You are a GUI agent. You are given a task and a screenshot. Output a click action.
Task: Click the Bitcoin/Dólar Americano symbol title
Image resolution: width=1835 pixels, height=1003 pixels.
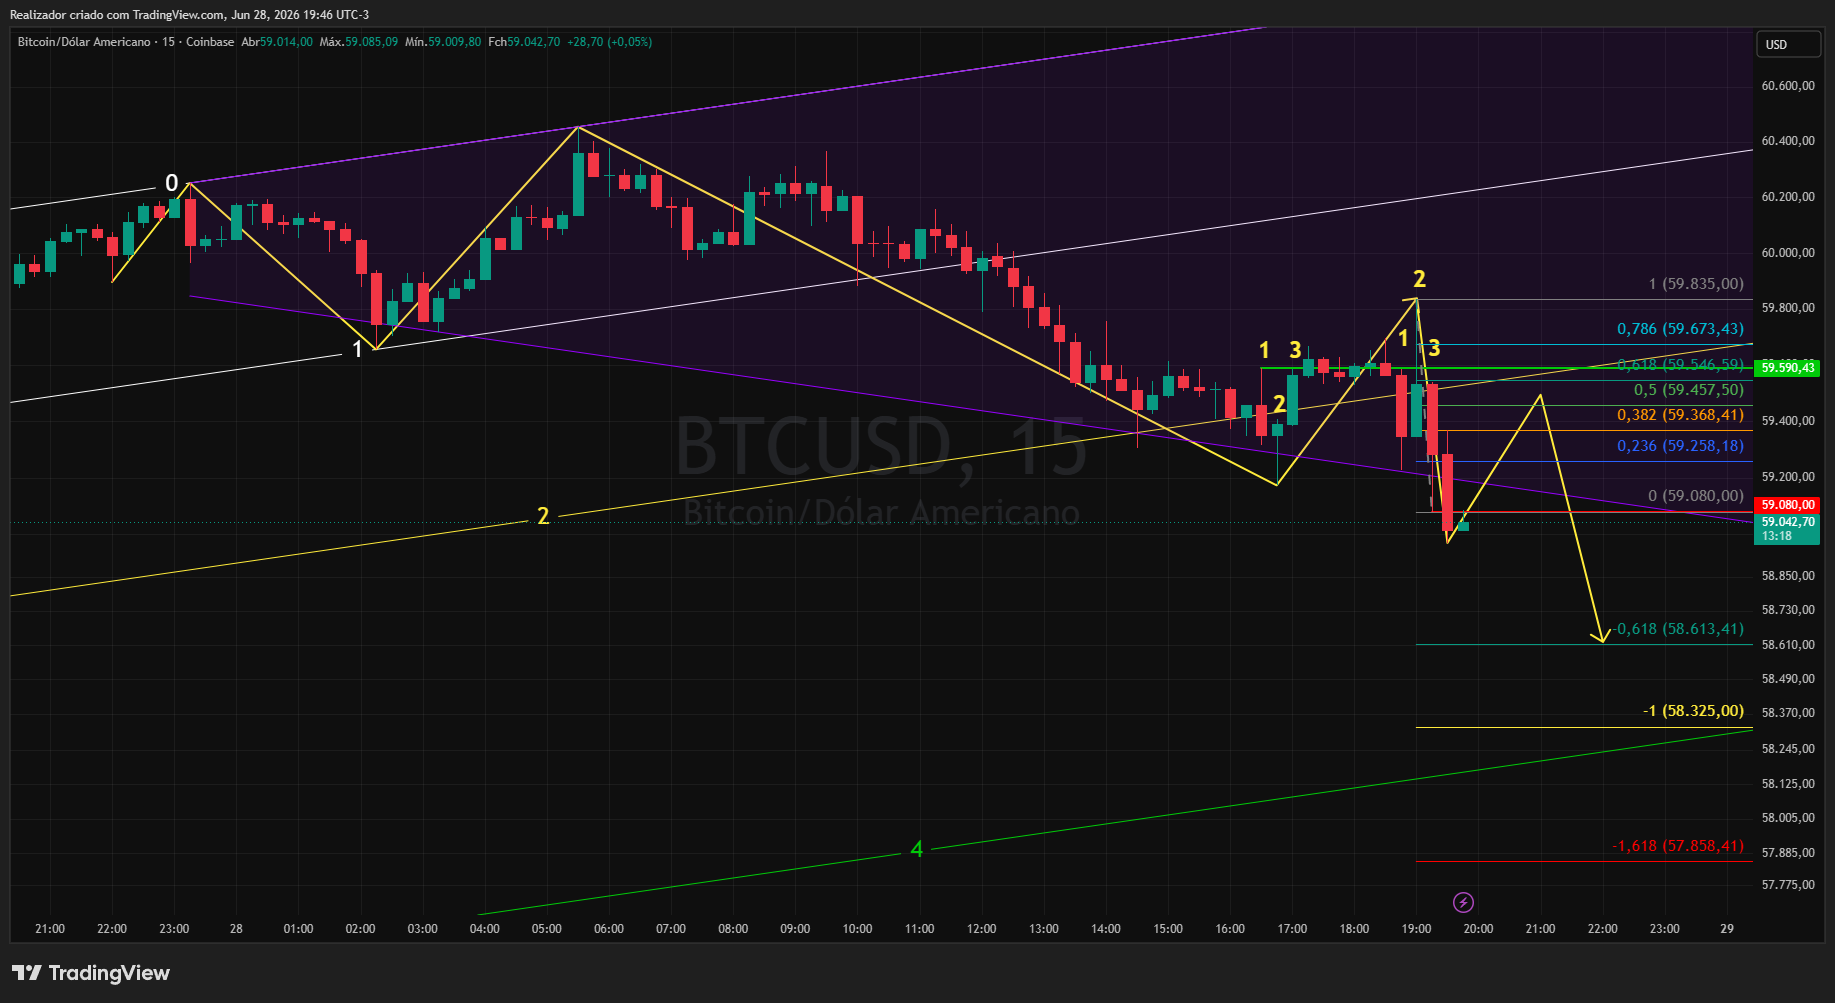click(x=84, y=42)
